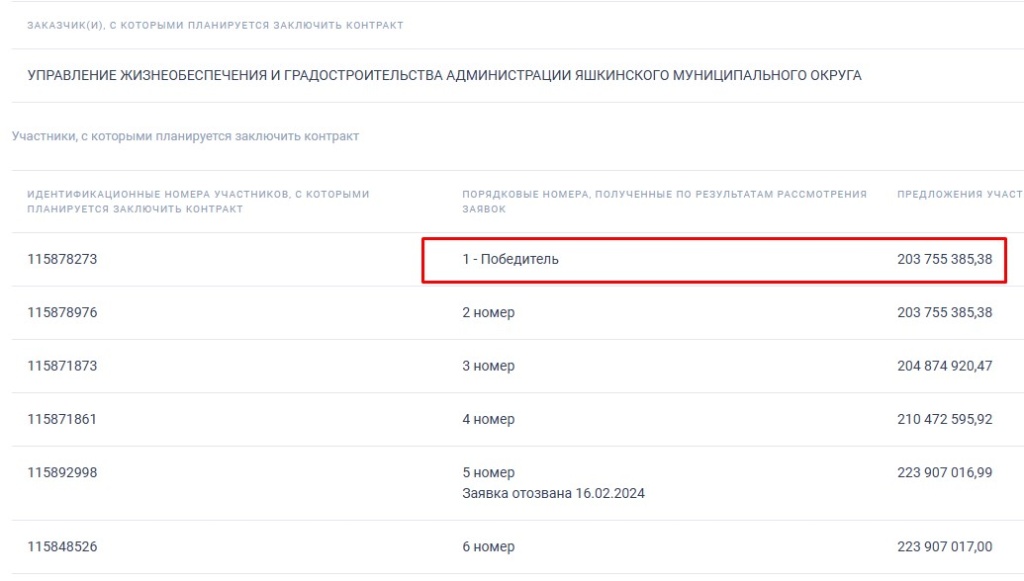Select the offer amount 223 907 016,99
This screenshot has width=1024, height=581.
point(944,472)
